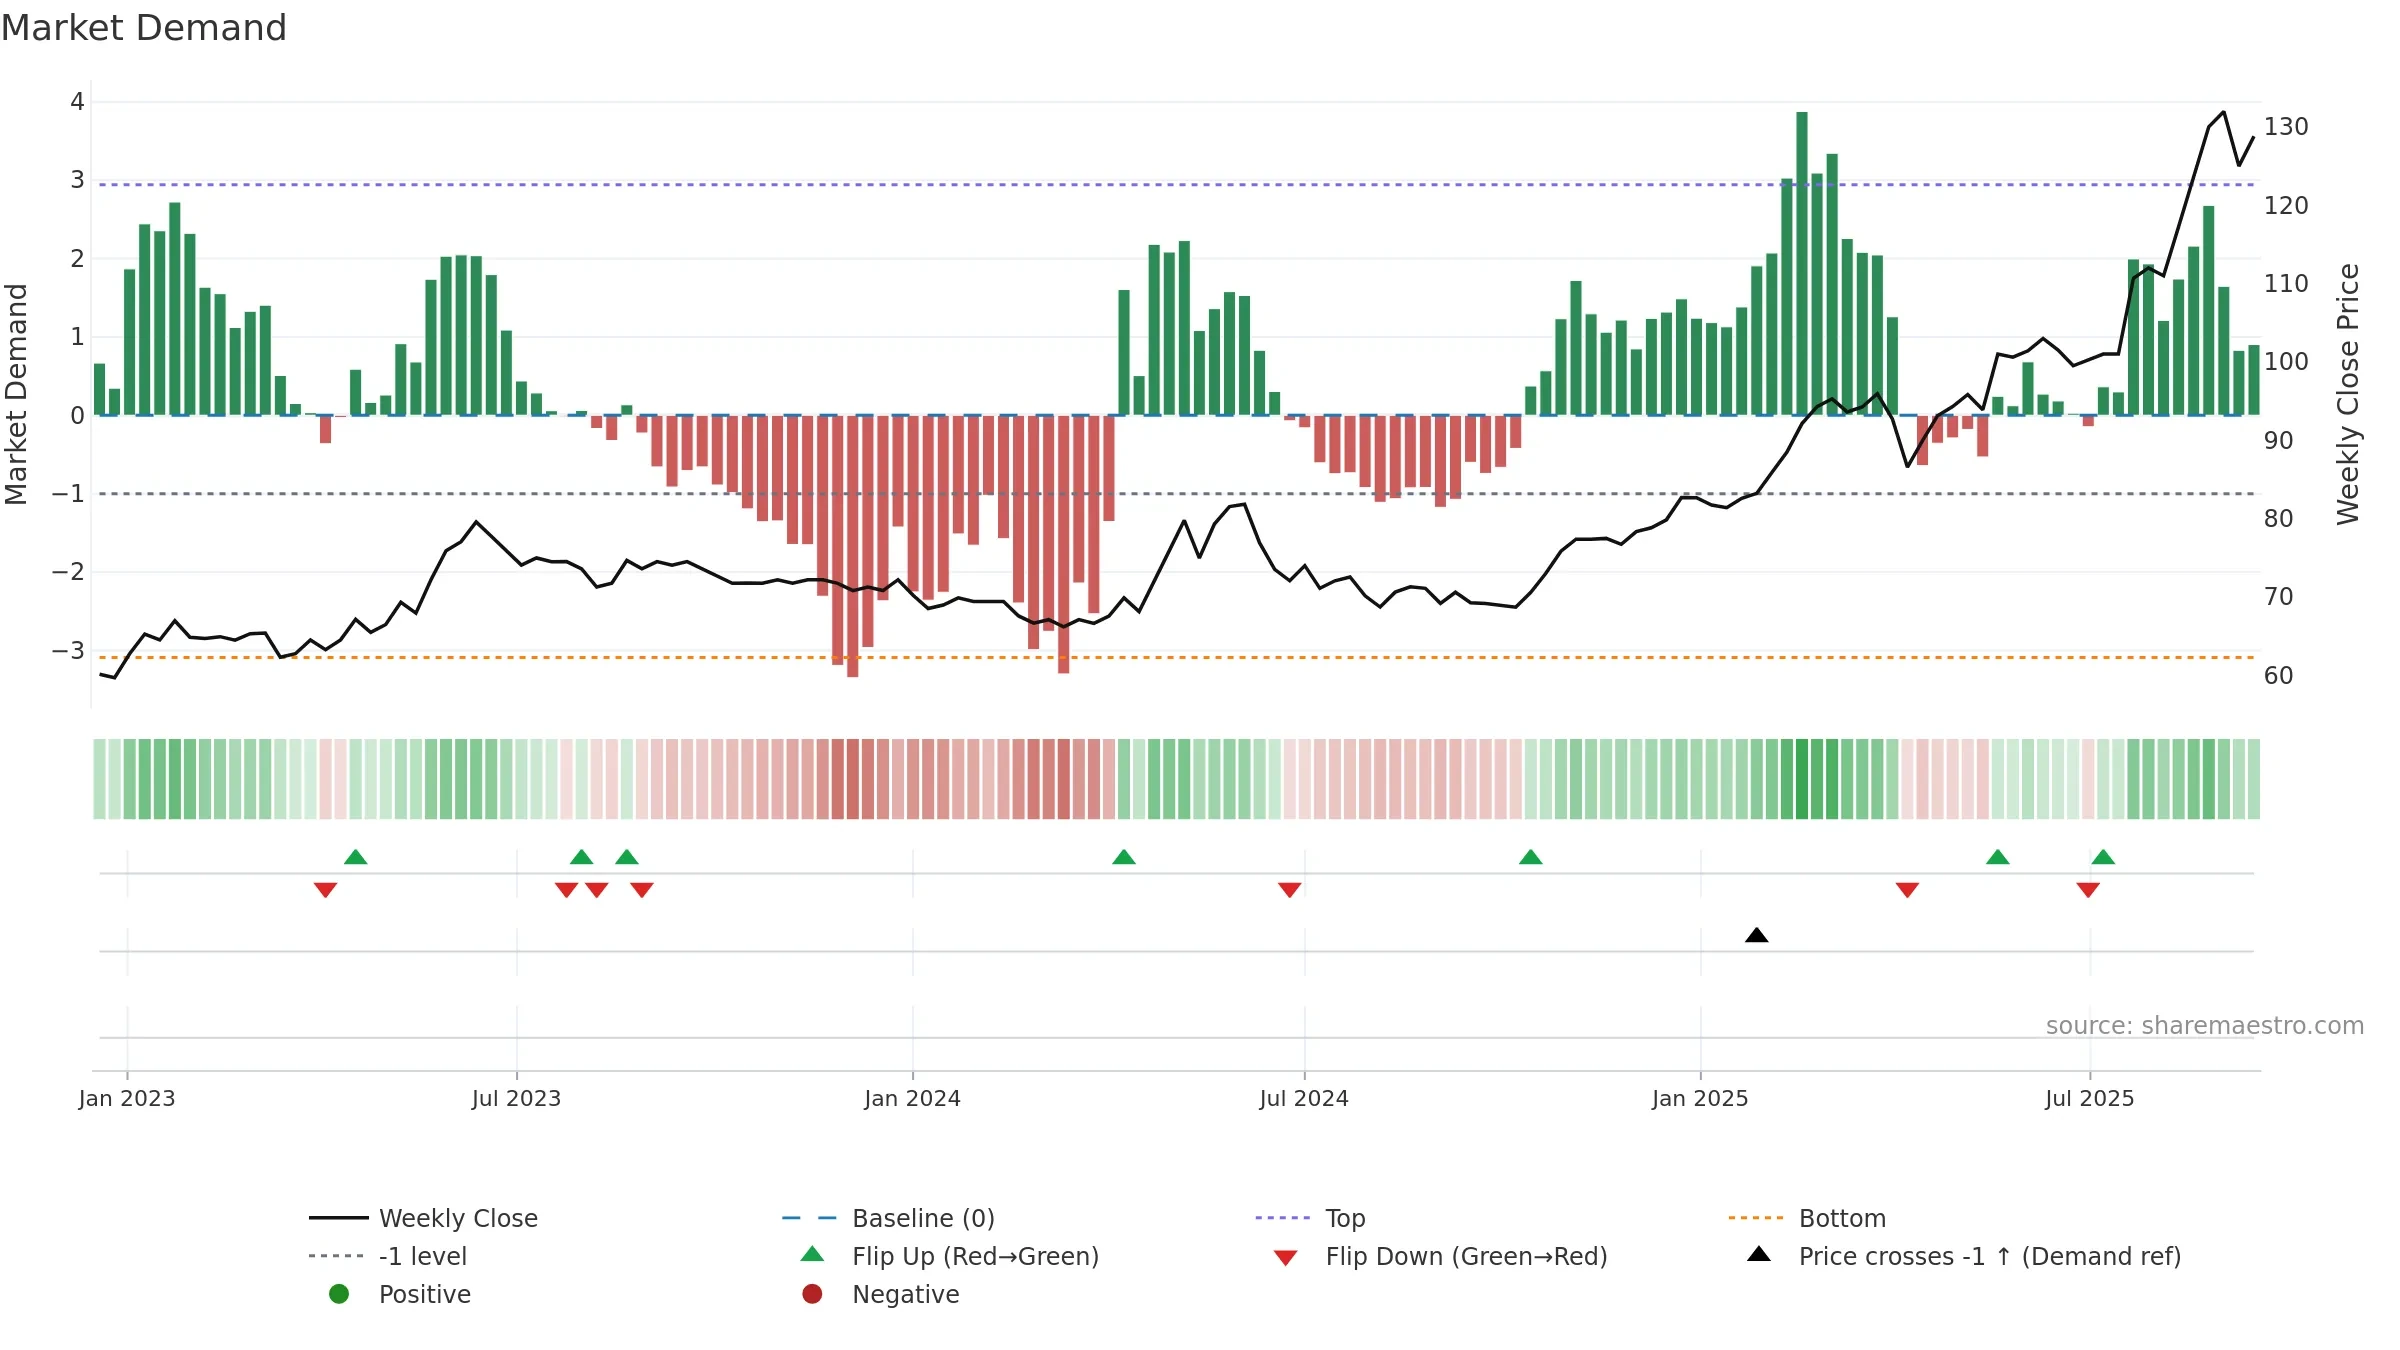Click the 70 tick on the price axis

point(2279,596)
